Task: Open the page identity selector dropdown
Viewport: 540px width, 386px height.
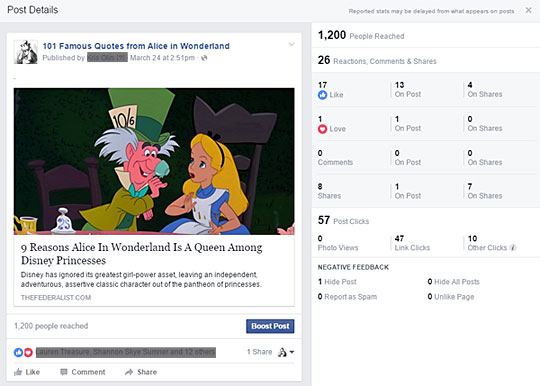Action: [x=286, y=352]
